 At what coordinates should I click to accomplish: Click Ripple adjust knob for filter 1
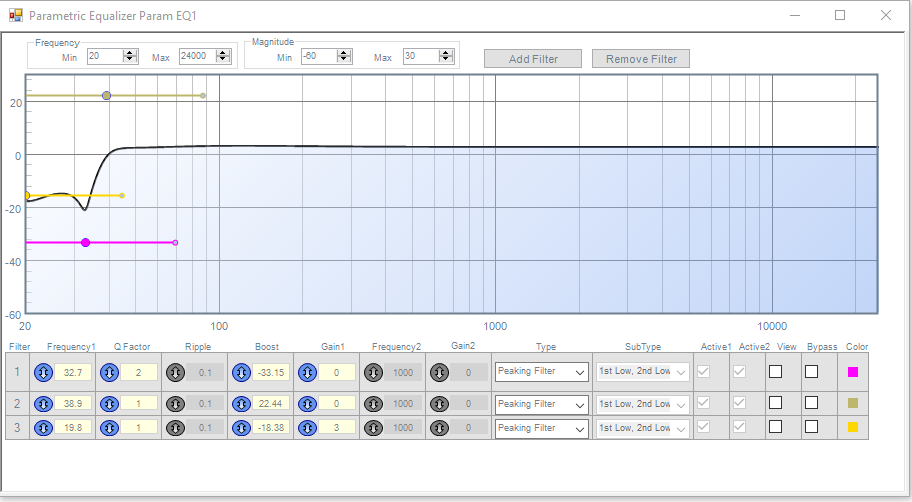175,372
